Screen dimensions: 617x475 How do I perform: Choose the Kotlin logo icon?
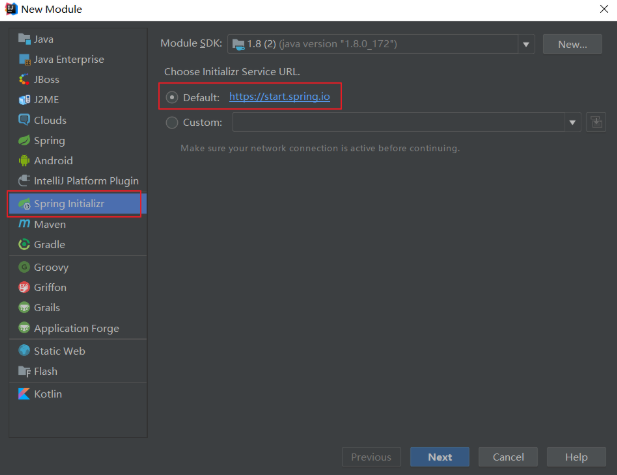point(24,394)
